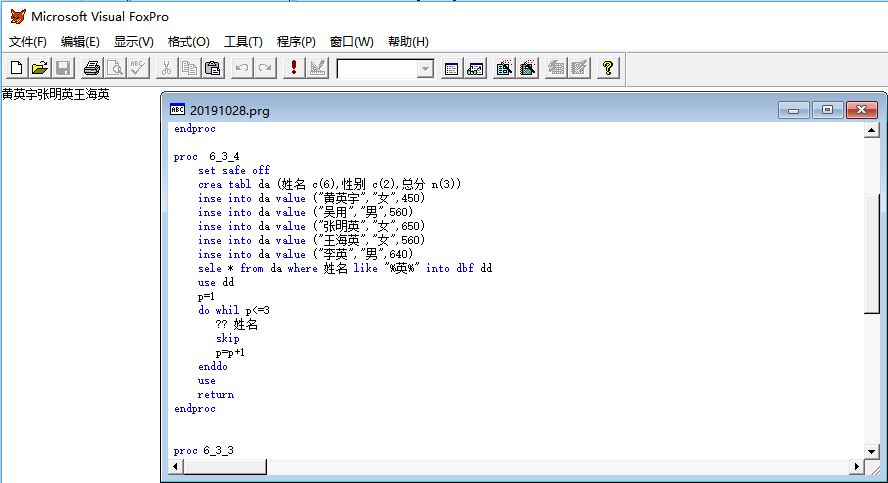Image resolution: width=888 pixels, height=483 pixels.
Task: Minimize the 20191028.prg editor window
Action: [x=793, y=110]
